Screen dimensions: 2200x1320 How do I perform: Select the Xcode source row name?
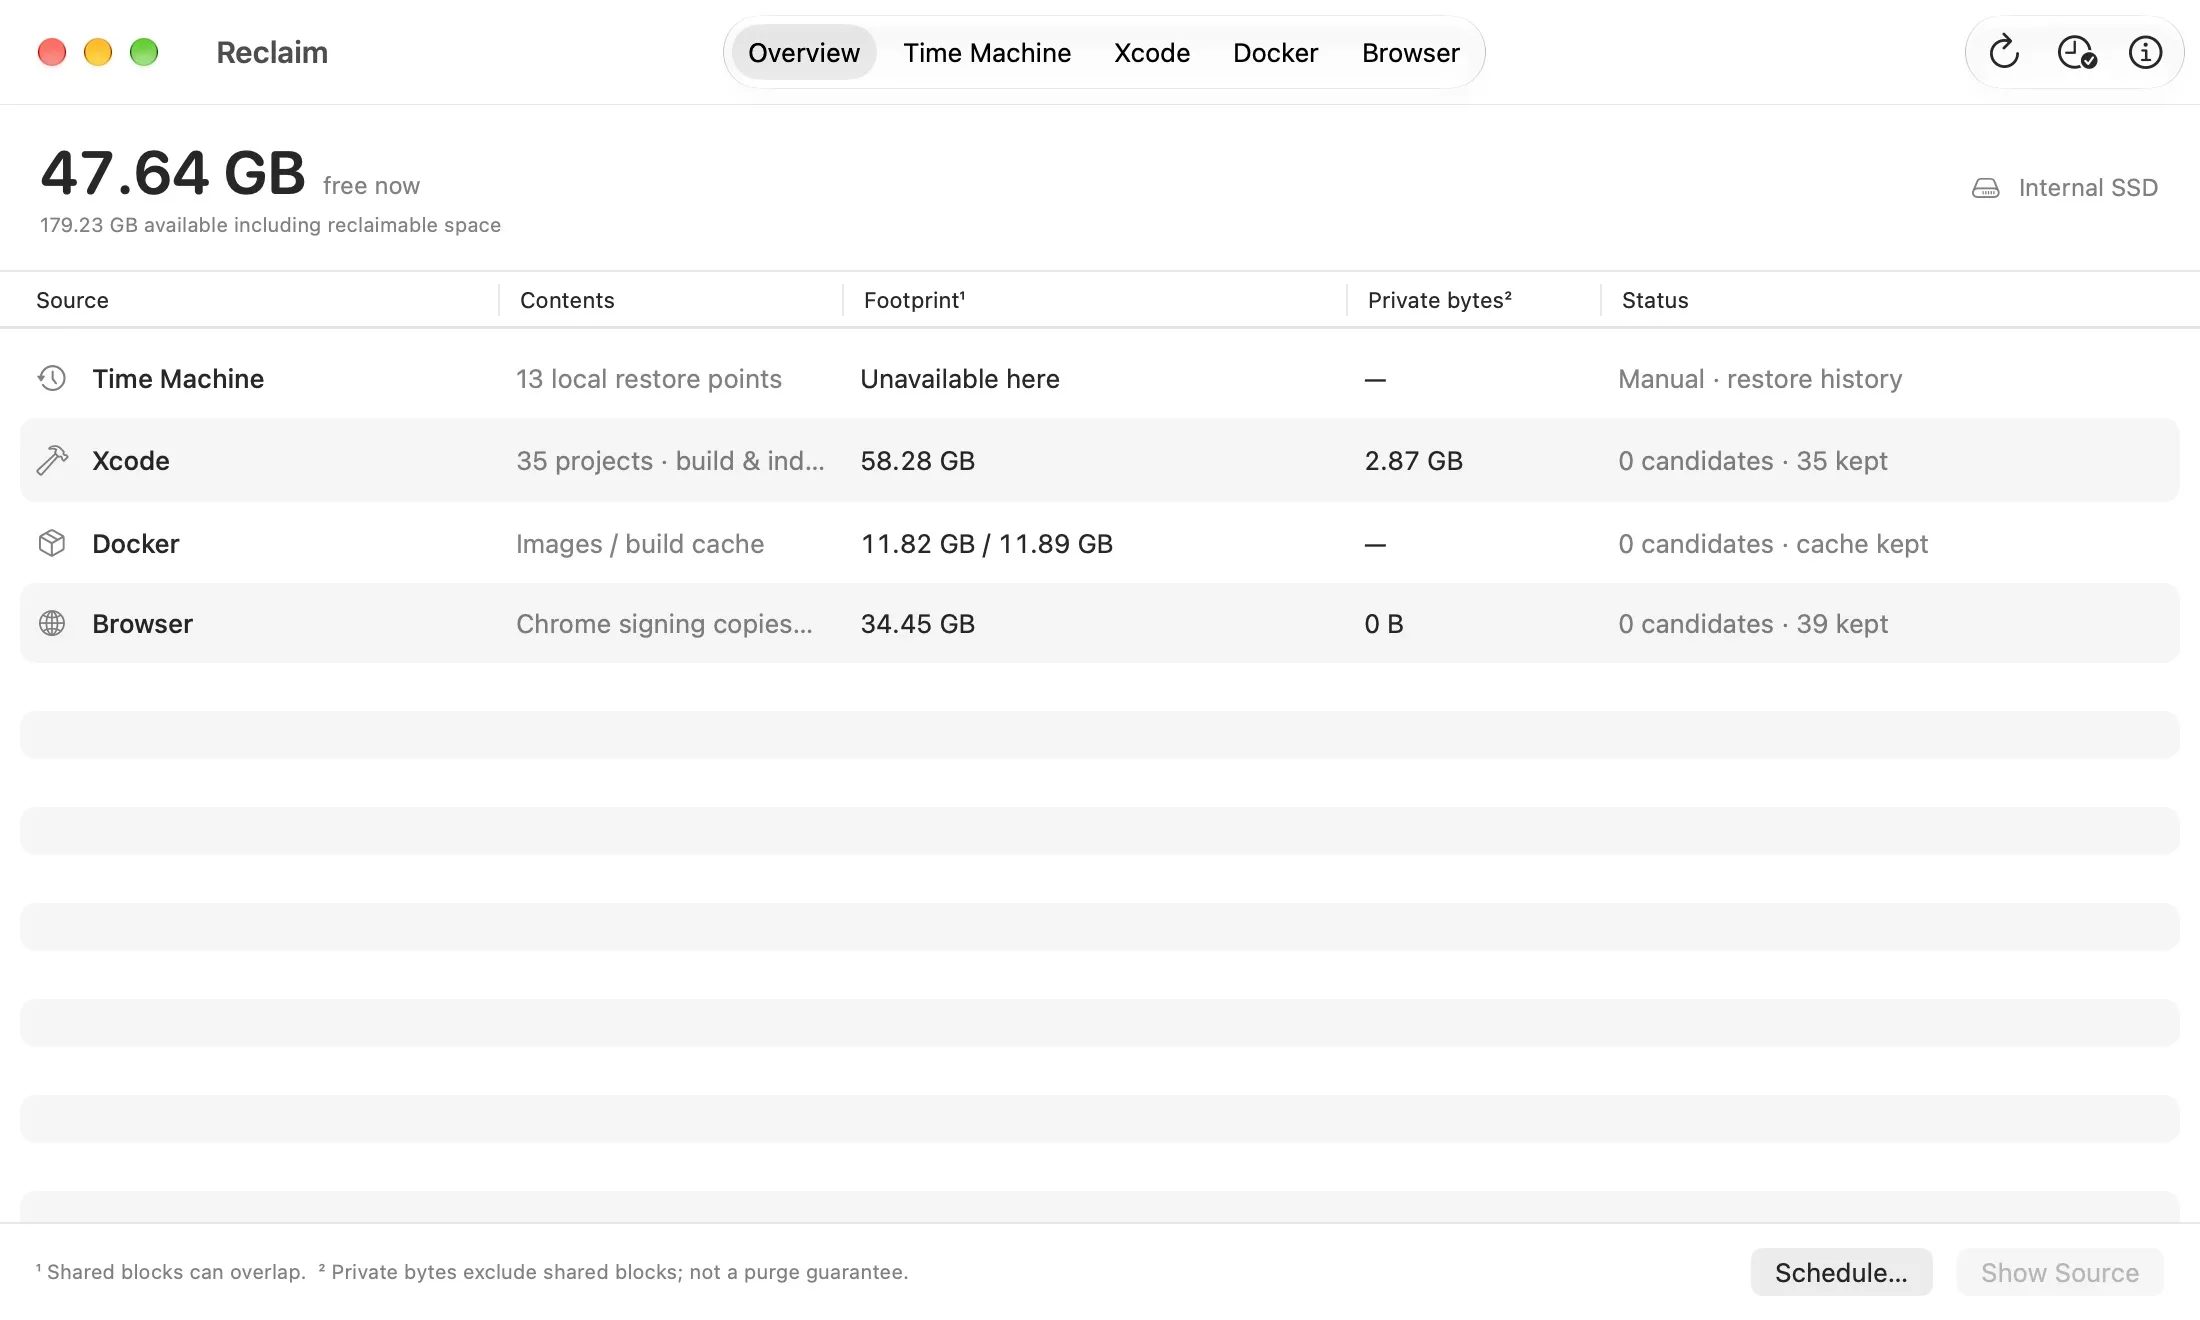point(131,461)
